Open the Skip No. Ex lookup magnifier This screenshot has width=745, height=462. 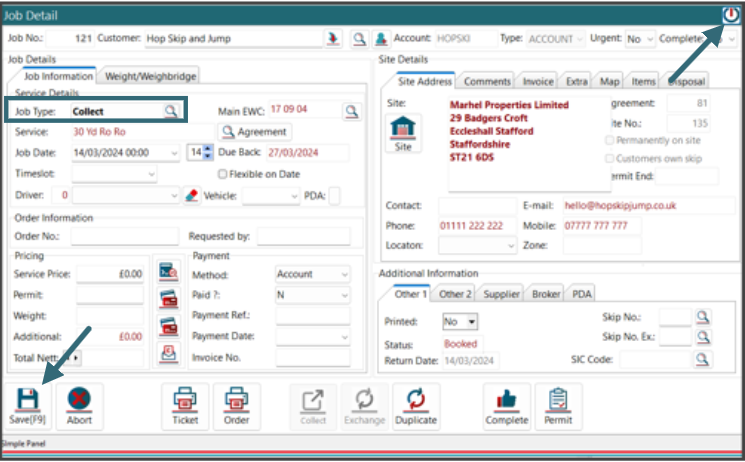pos(703,337)
